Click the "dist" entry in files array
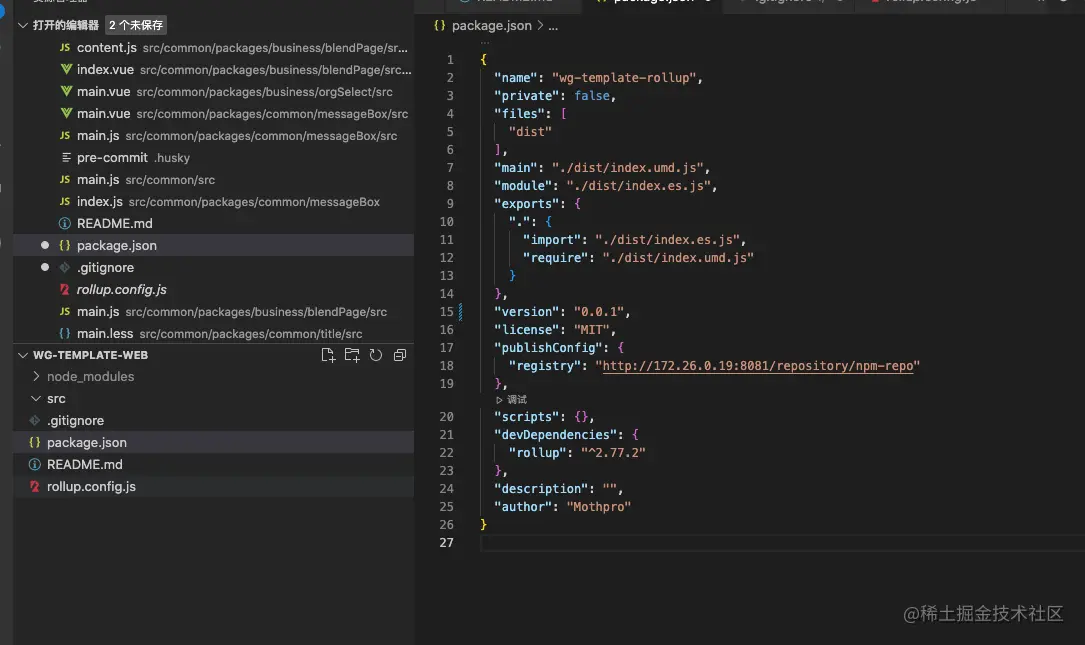The width and height of the screenshot is (1085, 645). coord(530,131)
